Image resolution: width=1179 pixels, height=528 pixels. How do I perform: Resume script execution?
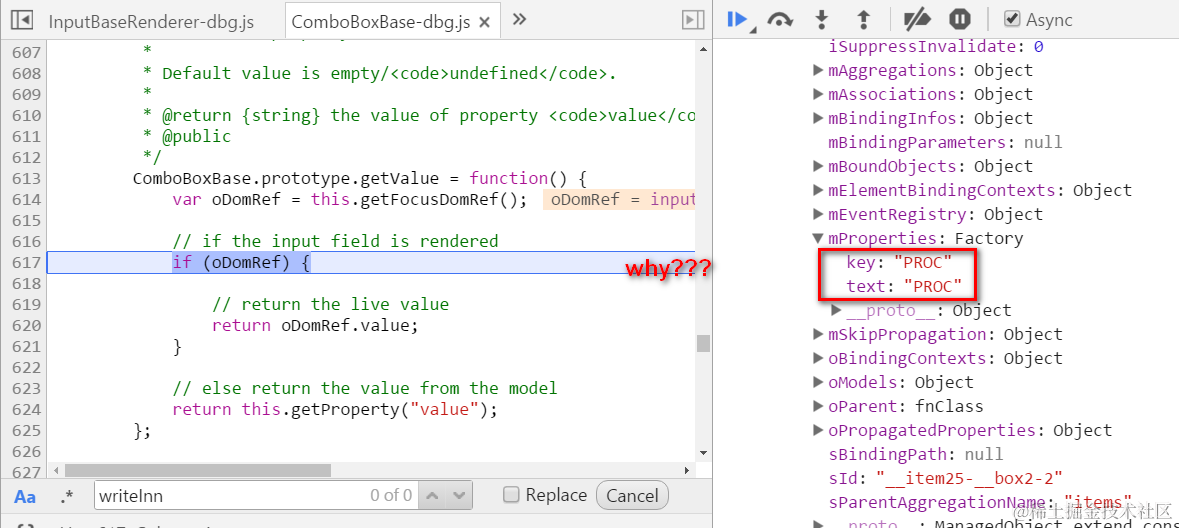[x=739, y=20]
